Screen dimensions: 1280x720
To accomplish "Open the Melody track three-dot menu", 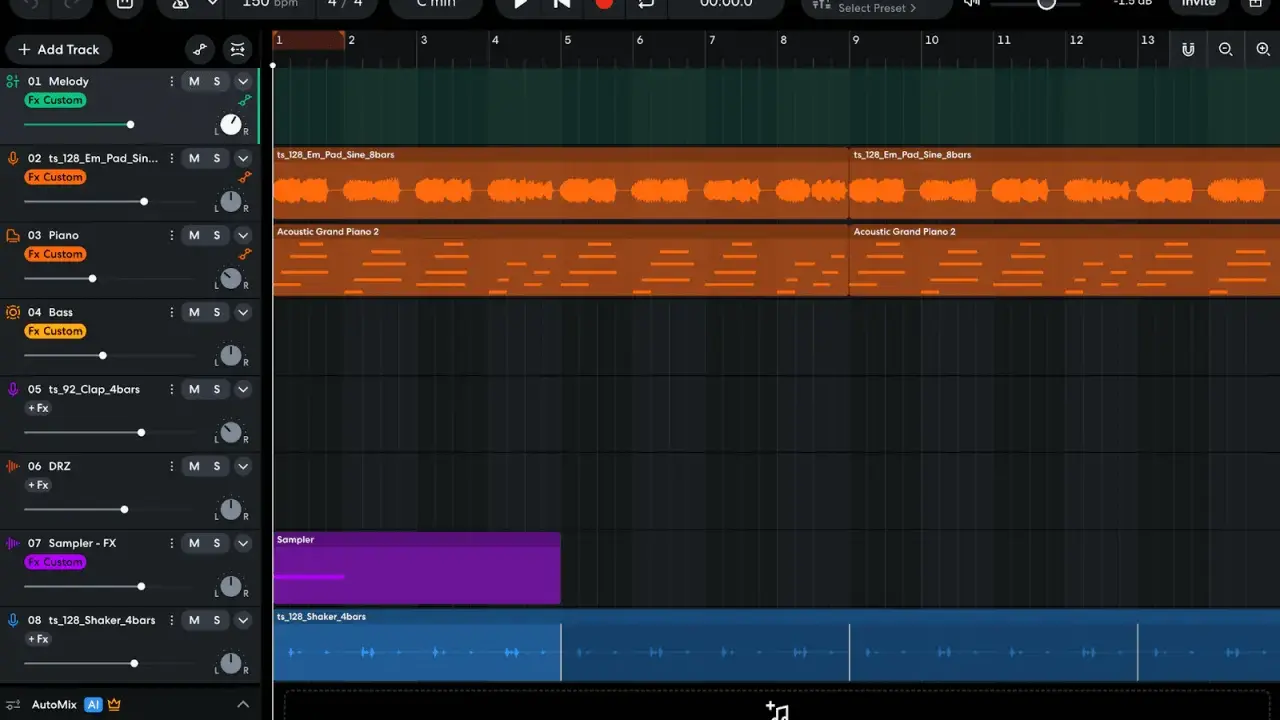I will tap(172, 81).
